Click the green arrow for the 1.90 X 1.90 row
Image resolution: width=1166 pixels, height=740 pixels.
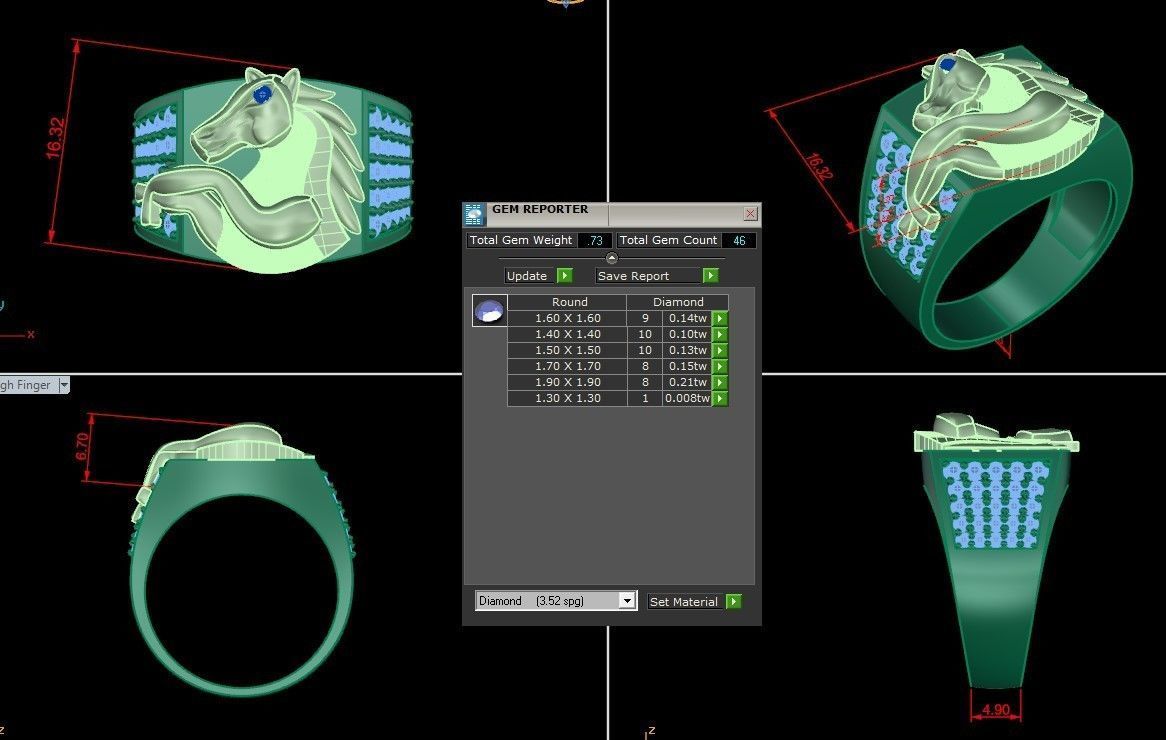pos(720,381)
